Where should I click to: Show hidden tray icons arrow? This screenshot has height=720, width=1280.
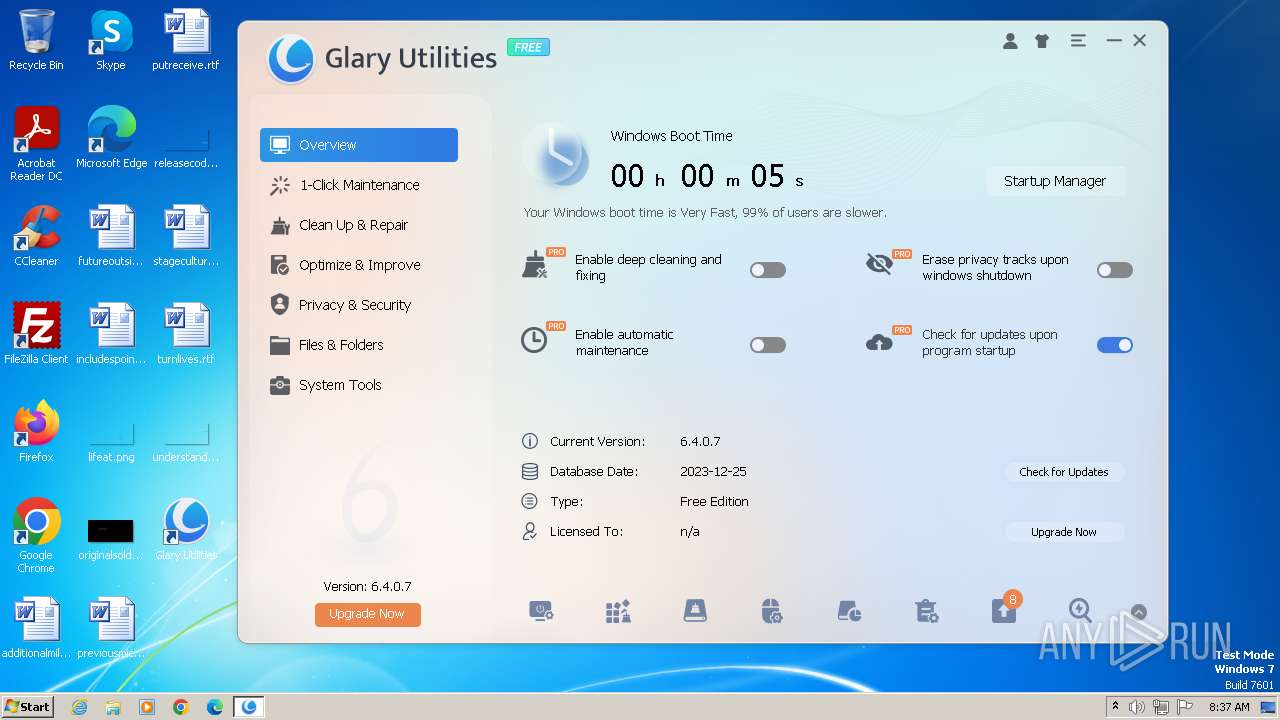coord(1116,706)
